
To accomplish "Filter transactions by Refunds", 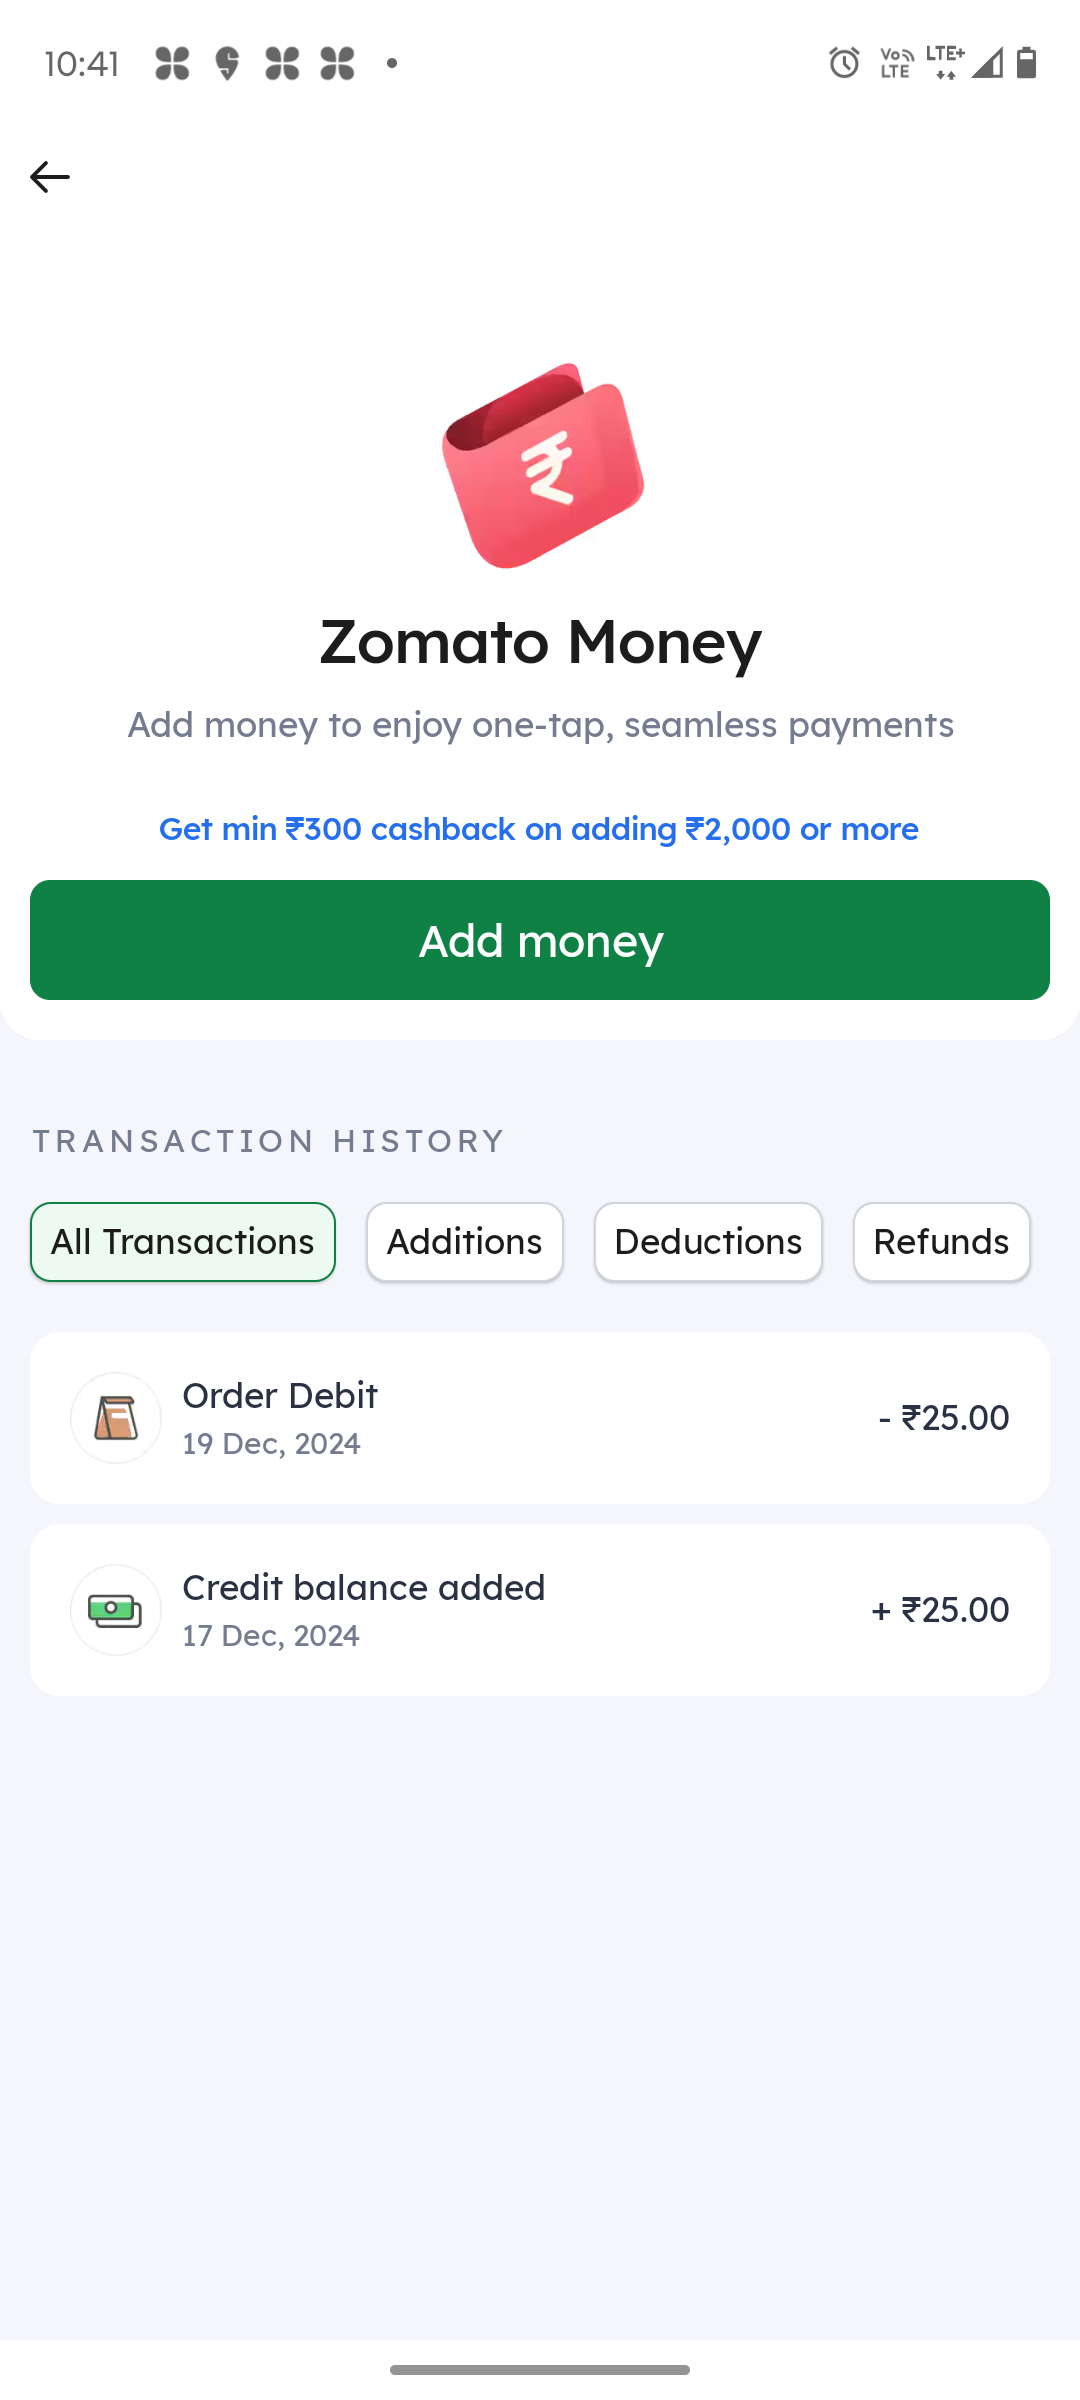I will [941, 1242].
